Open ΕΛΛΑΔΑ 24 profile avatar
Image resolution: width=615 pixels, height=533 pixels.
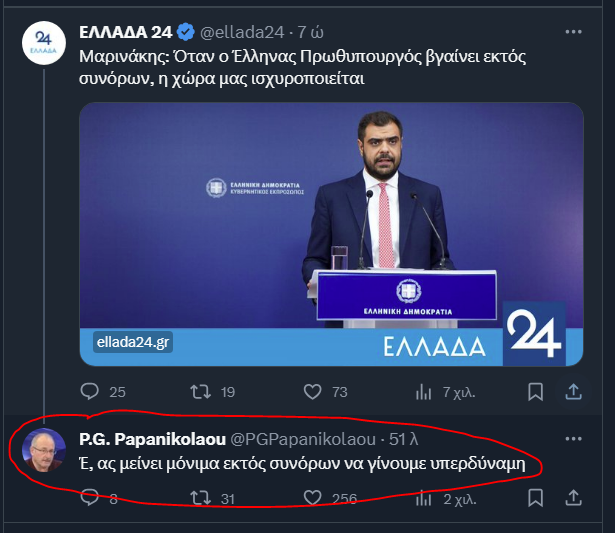[44, 43]
